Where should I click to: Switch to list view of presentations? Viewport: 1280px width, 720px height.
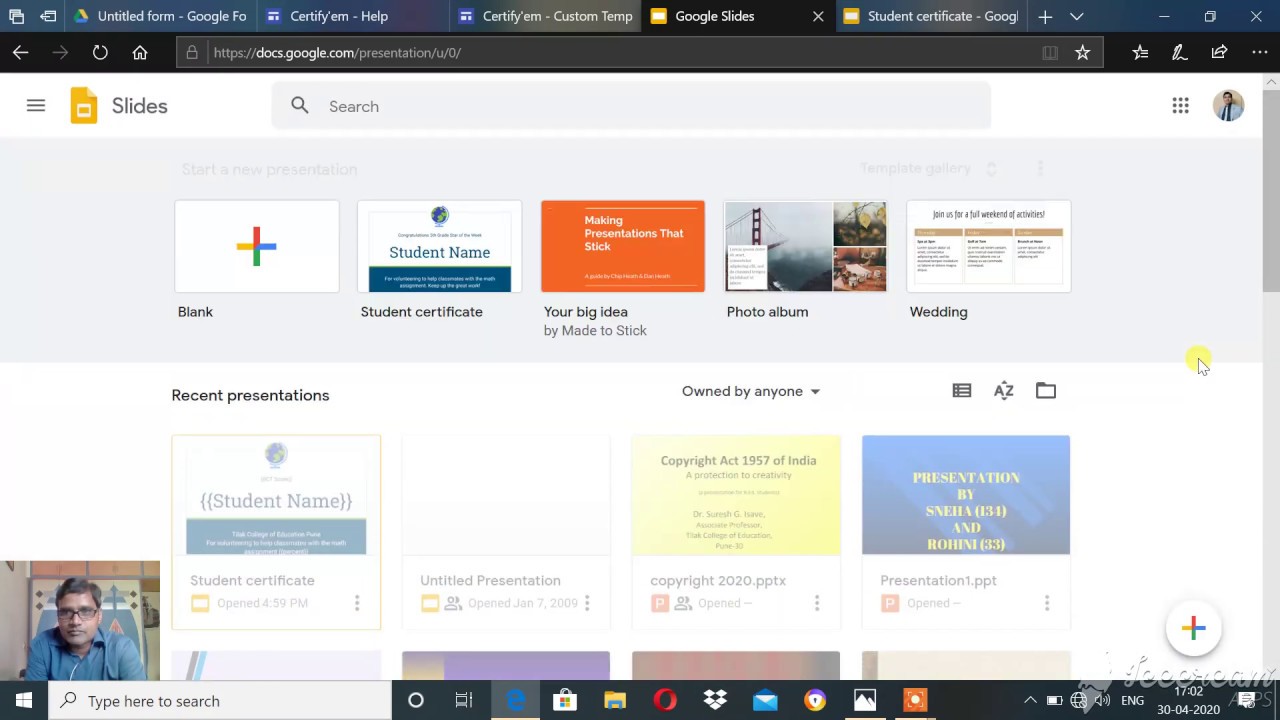(962, 391)
